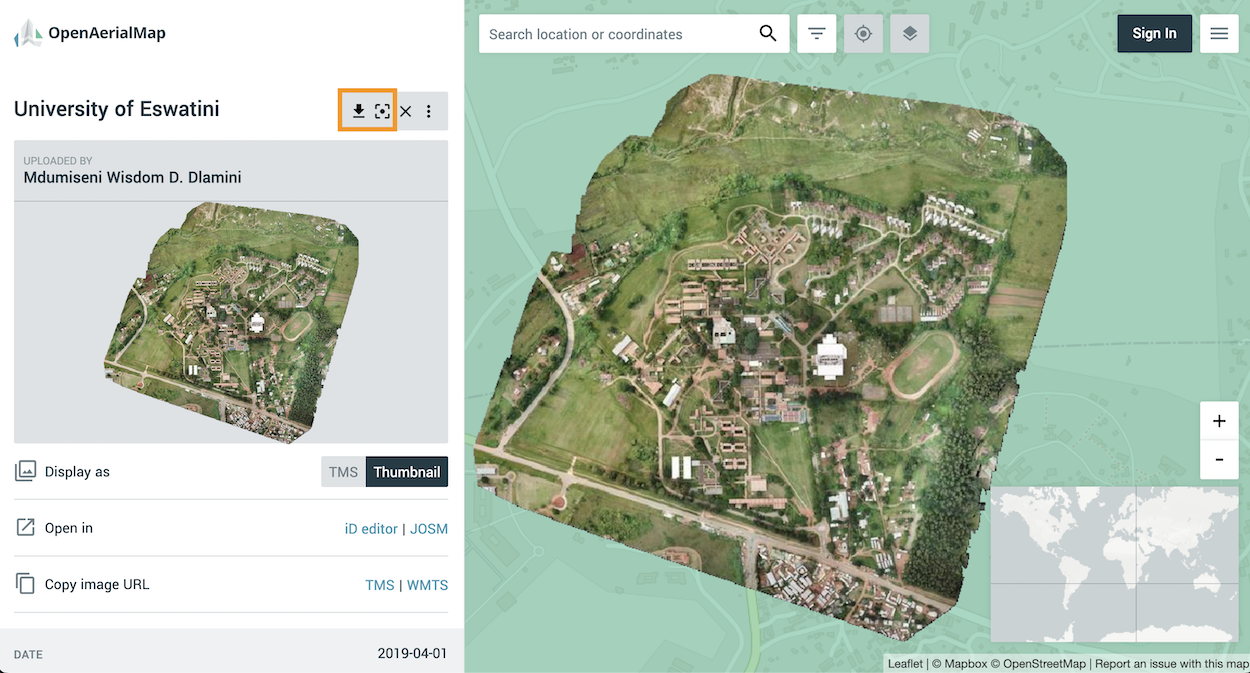Screen dimensions: 1250x673
Task: Locate my current position on map
Action: [x=863, y=34]
